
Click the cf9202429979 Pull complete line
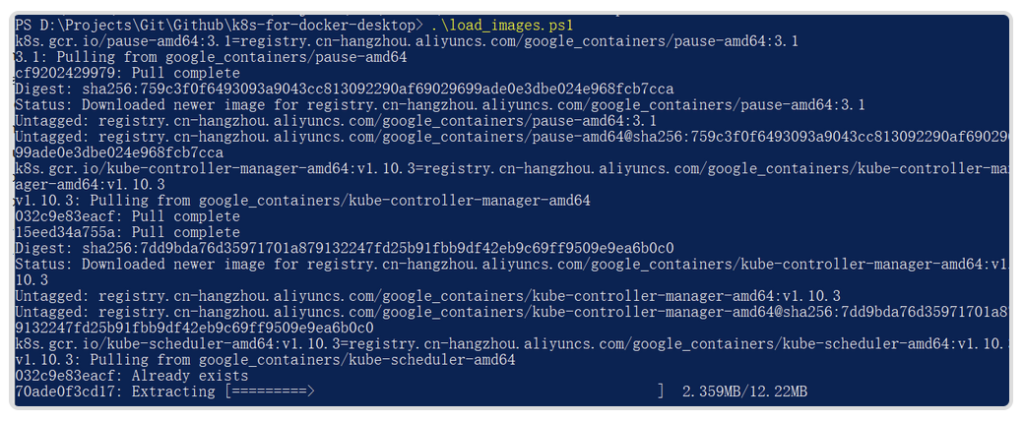point(127,73)
